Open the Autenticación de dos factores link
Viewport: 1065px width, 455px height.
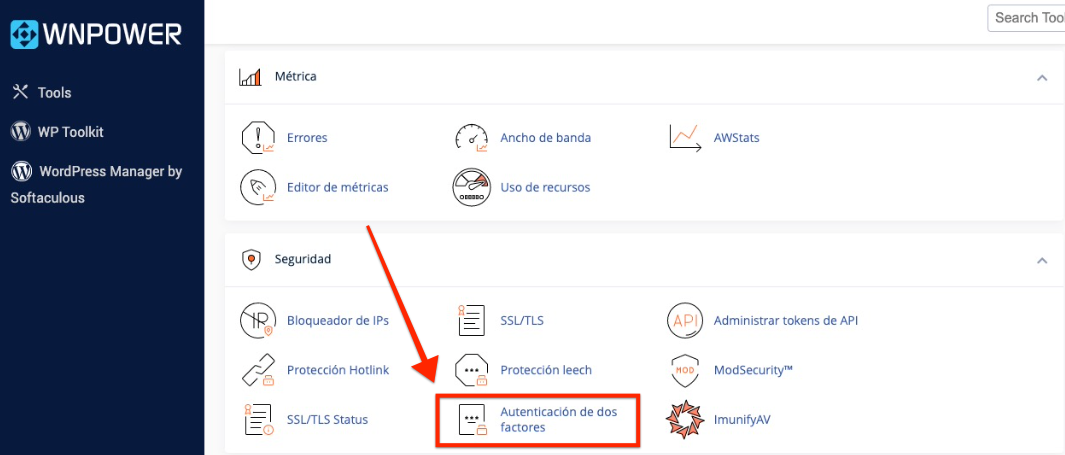tap(558, 420)
